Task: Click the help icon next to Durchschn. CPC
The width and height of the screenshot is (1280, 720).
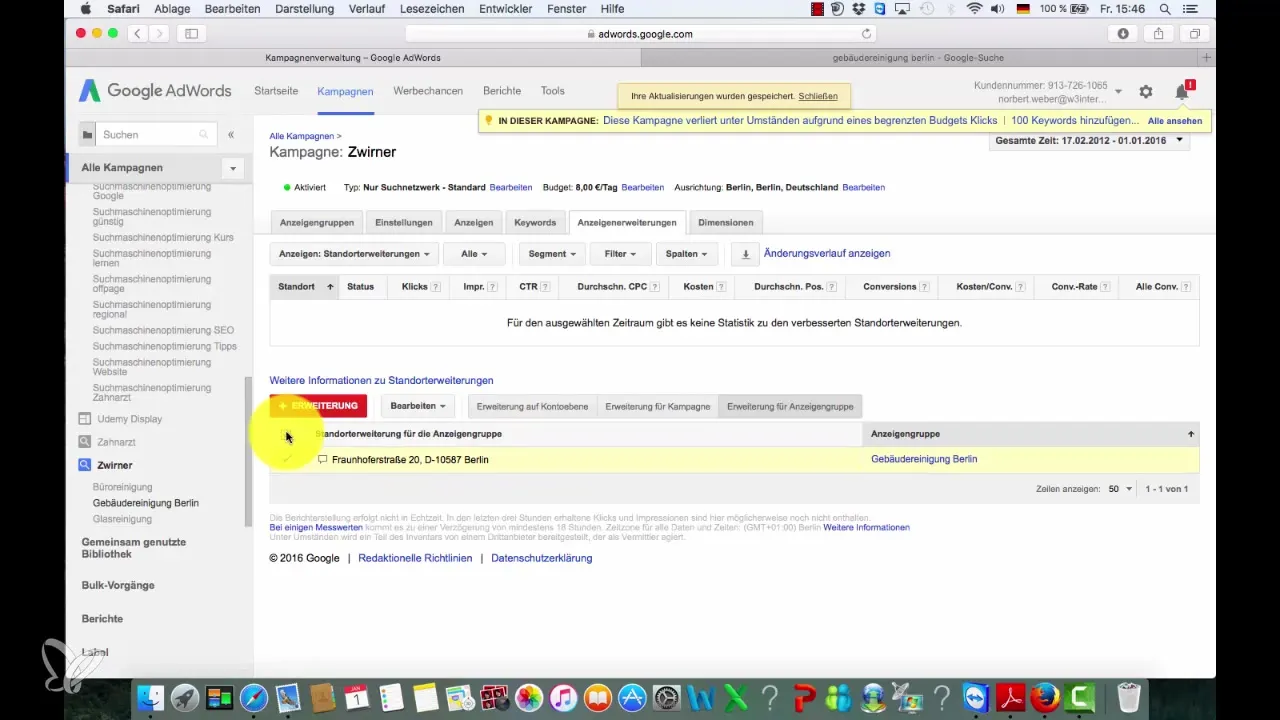Action: [655, 287]
